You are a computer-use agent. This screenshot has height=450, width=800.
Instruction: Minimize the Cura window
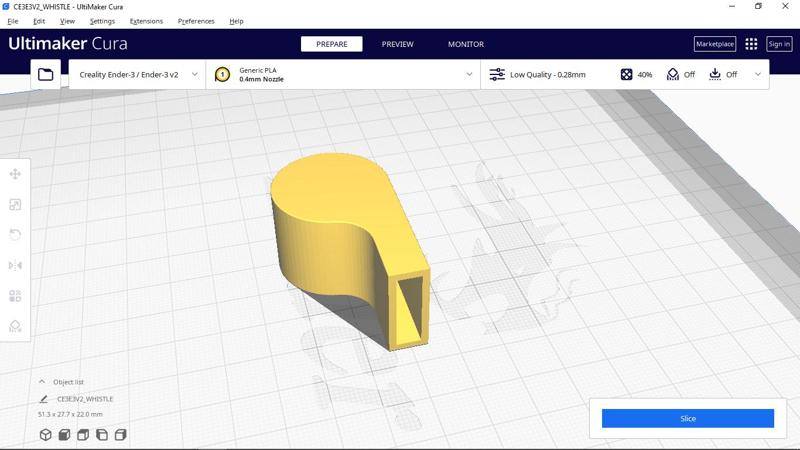(732, 7)
